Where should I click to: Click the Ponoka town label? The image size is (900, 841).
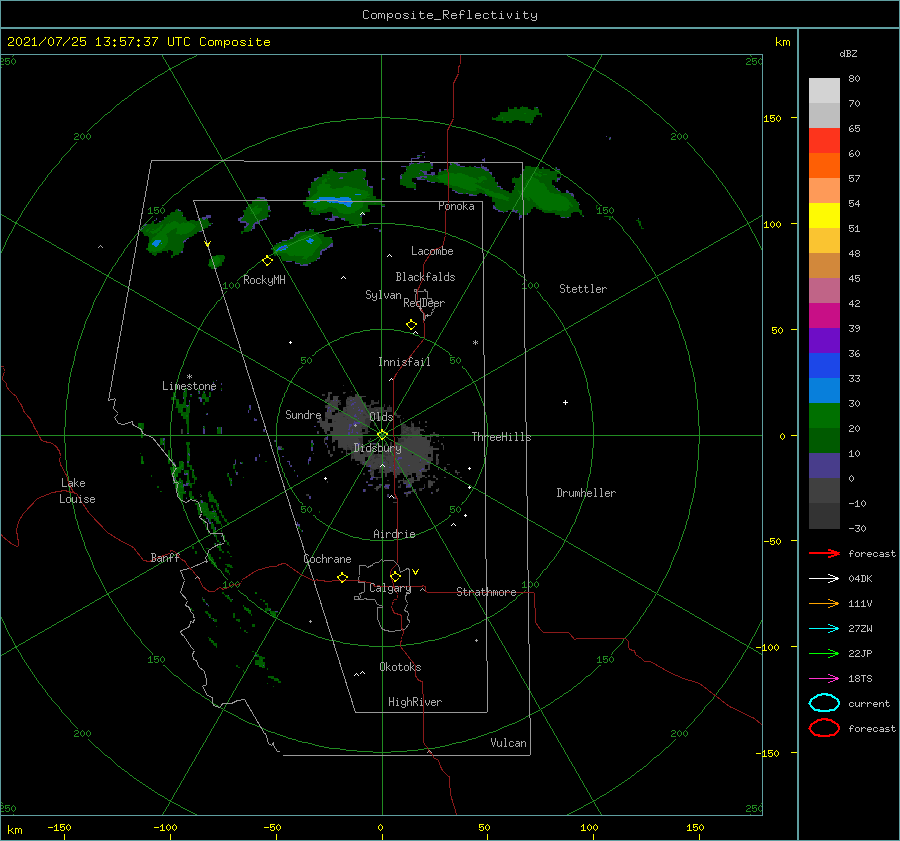click(x=456, y=206)
